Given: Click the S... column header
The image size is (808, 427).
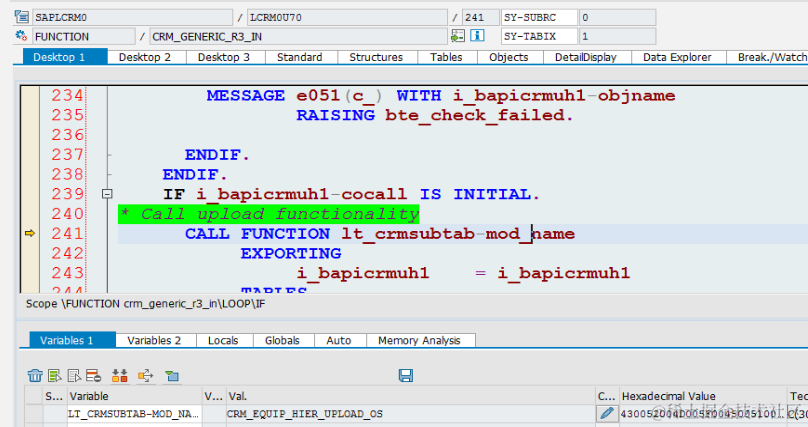Looking at the screenshot, I should tap(55, 396).
